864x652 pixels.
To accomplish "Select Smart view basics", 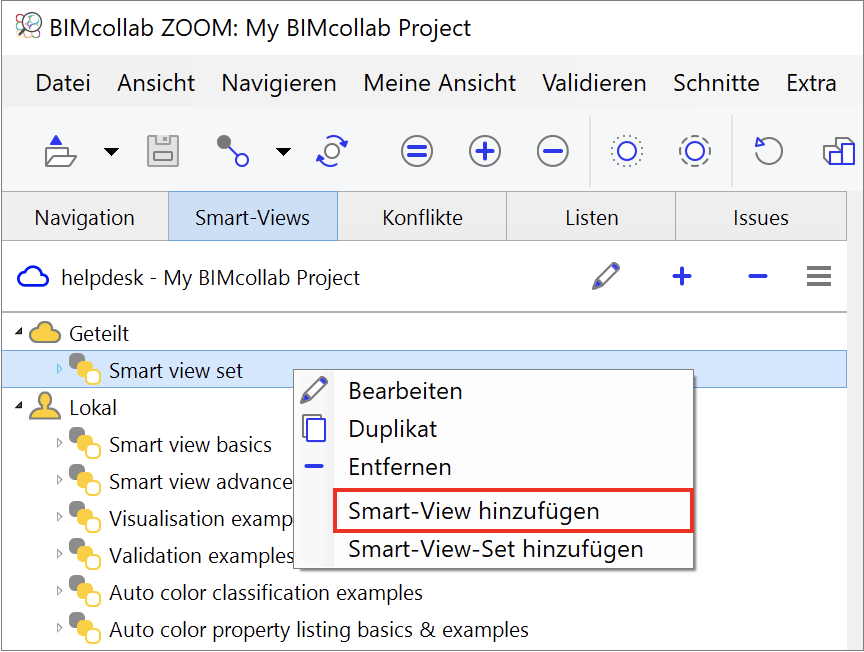I will (x=190, y=445).
